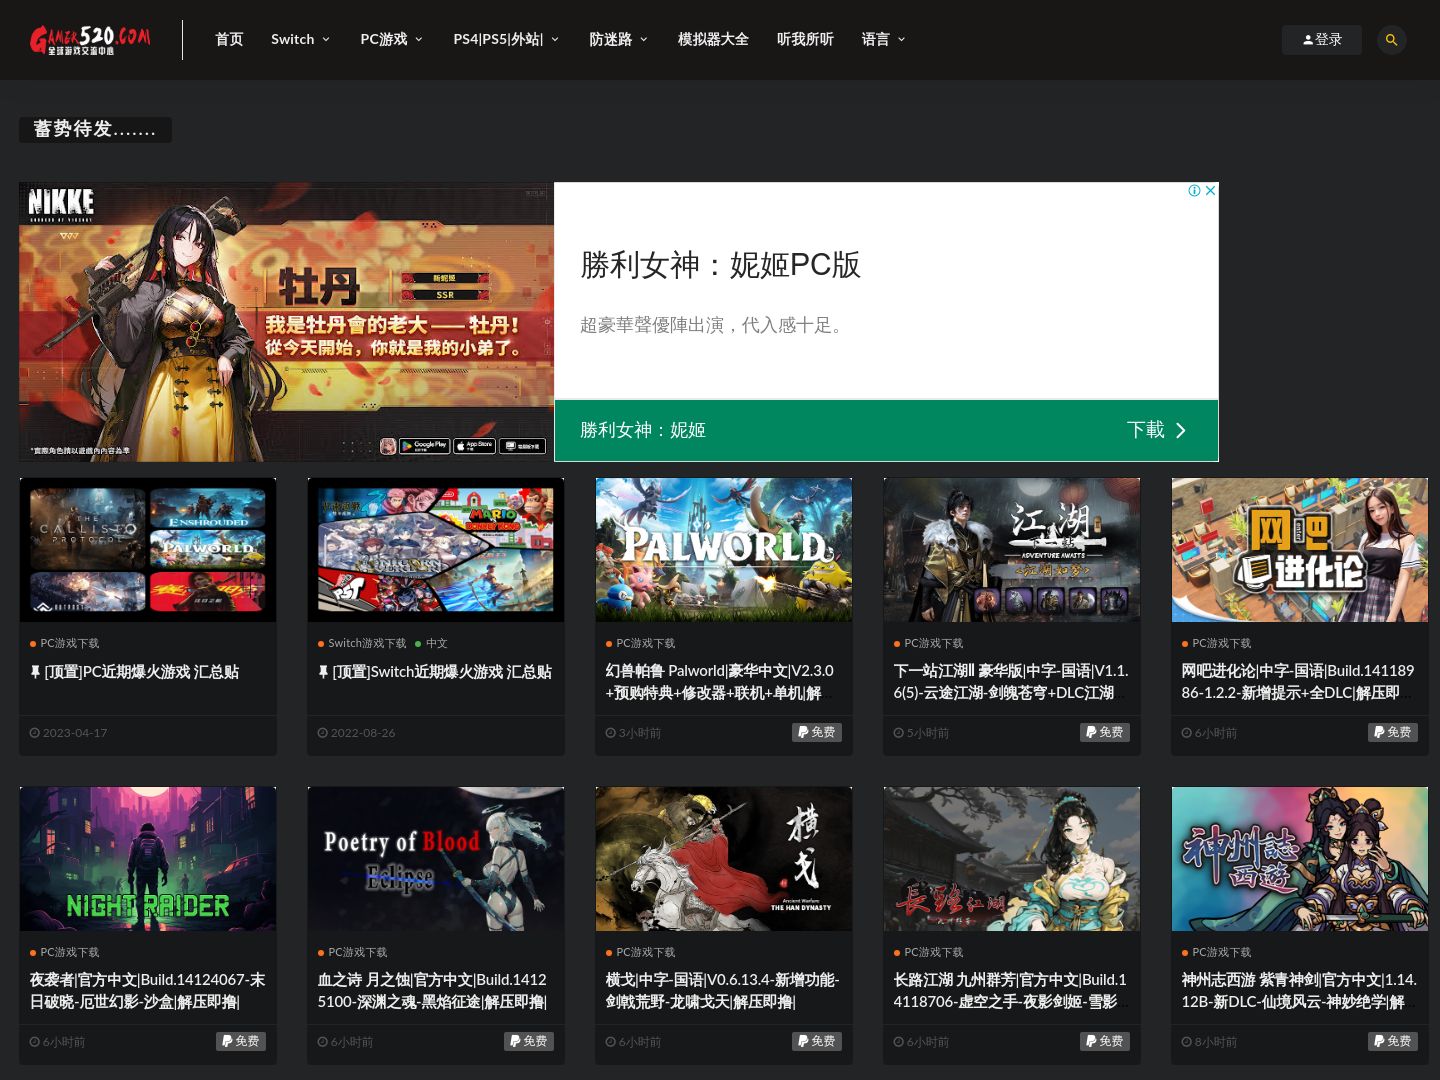The width and height of the screenshot is (1440, 1080).
Task: Expand the PS4|PS5|外站 dropdown menu
Action: 506,40
